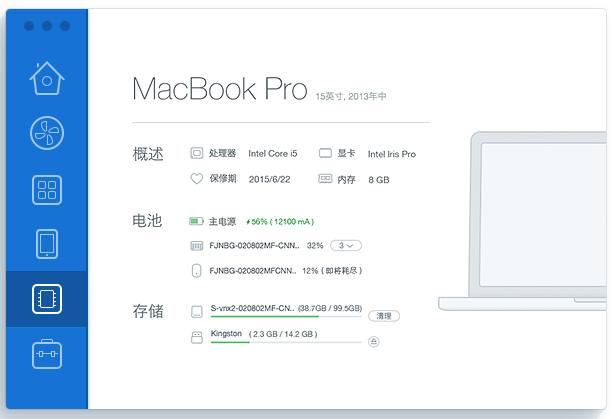This screenshot has width=613, height=419.
Task: Click the warranty heart icon
Action: (197, 179)
